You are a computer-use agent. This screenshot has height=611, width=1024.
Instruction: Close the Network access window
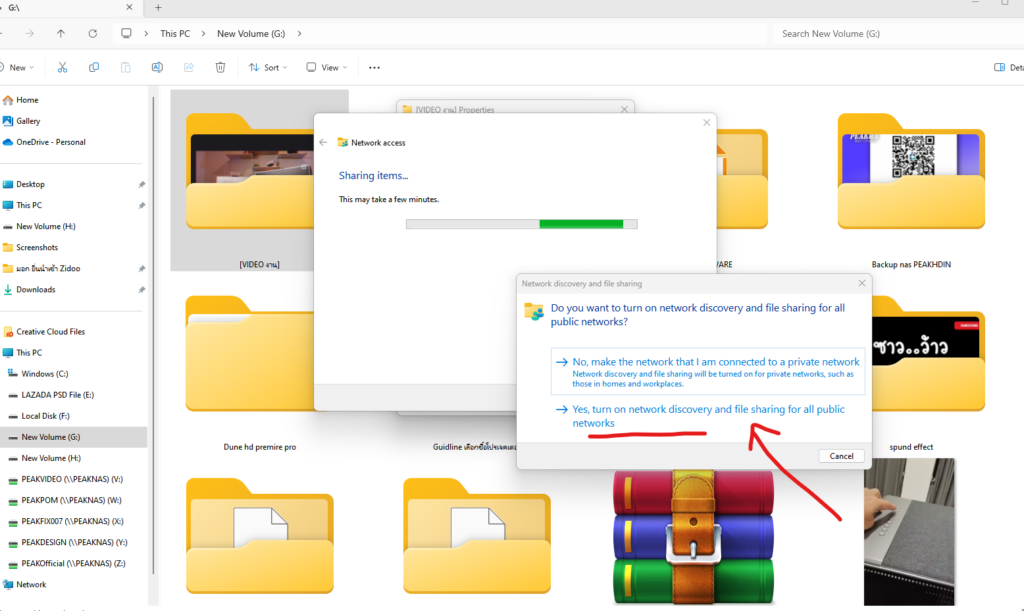(x=707, y=123)
